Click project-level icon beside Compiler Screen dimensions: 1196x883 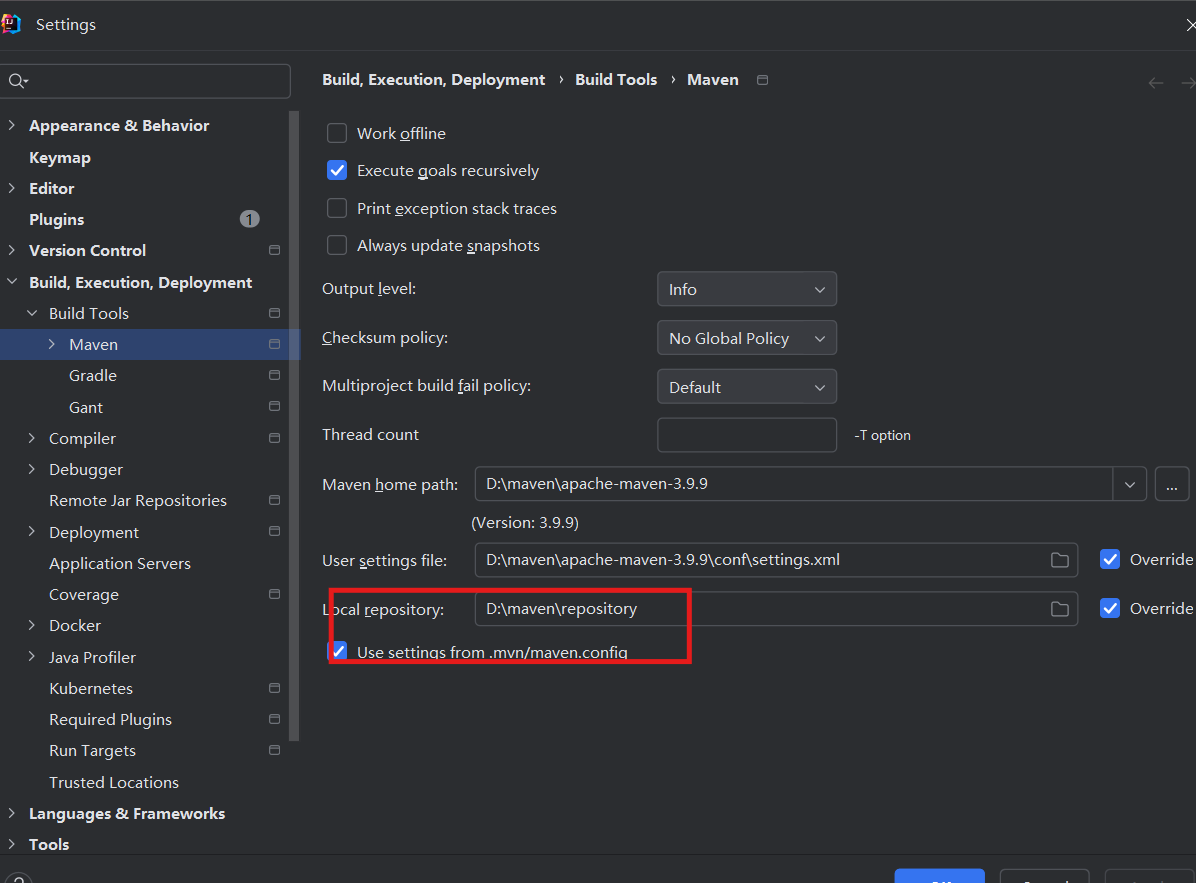(x=275, y=438)
